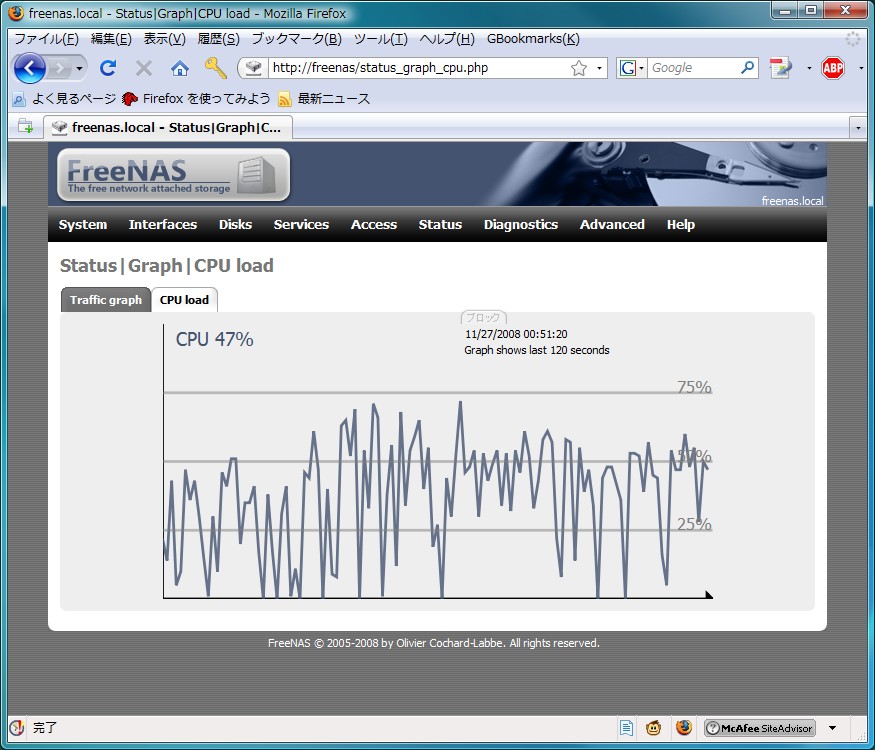Open the 編集(E) menu
Viewport: 875px width, 750px height.
point(111,39)
